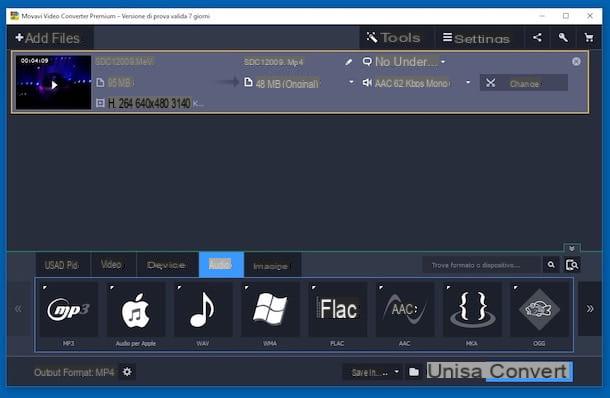
Task: Click the pencil rename icon
Action: (x=349, y=62)
